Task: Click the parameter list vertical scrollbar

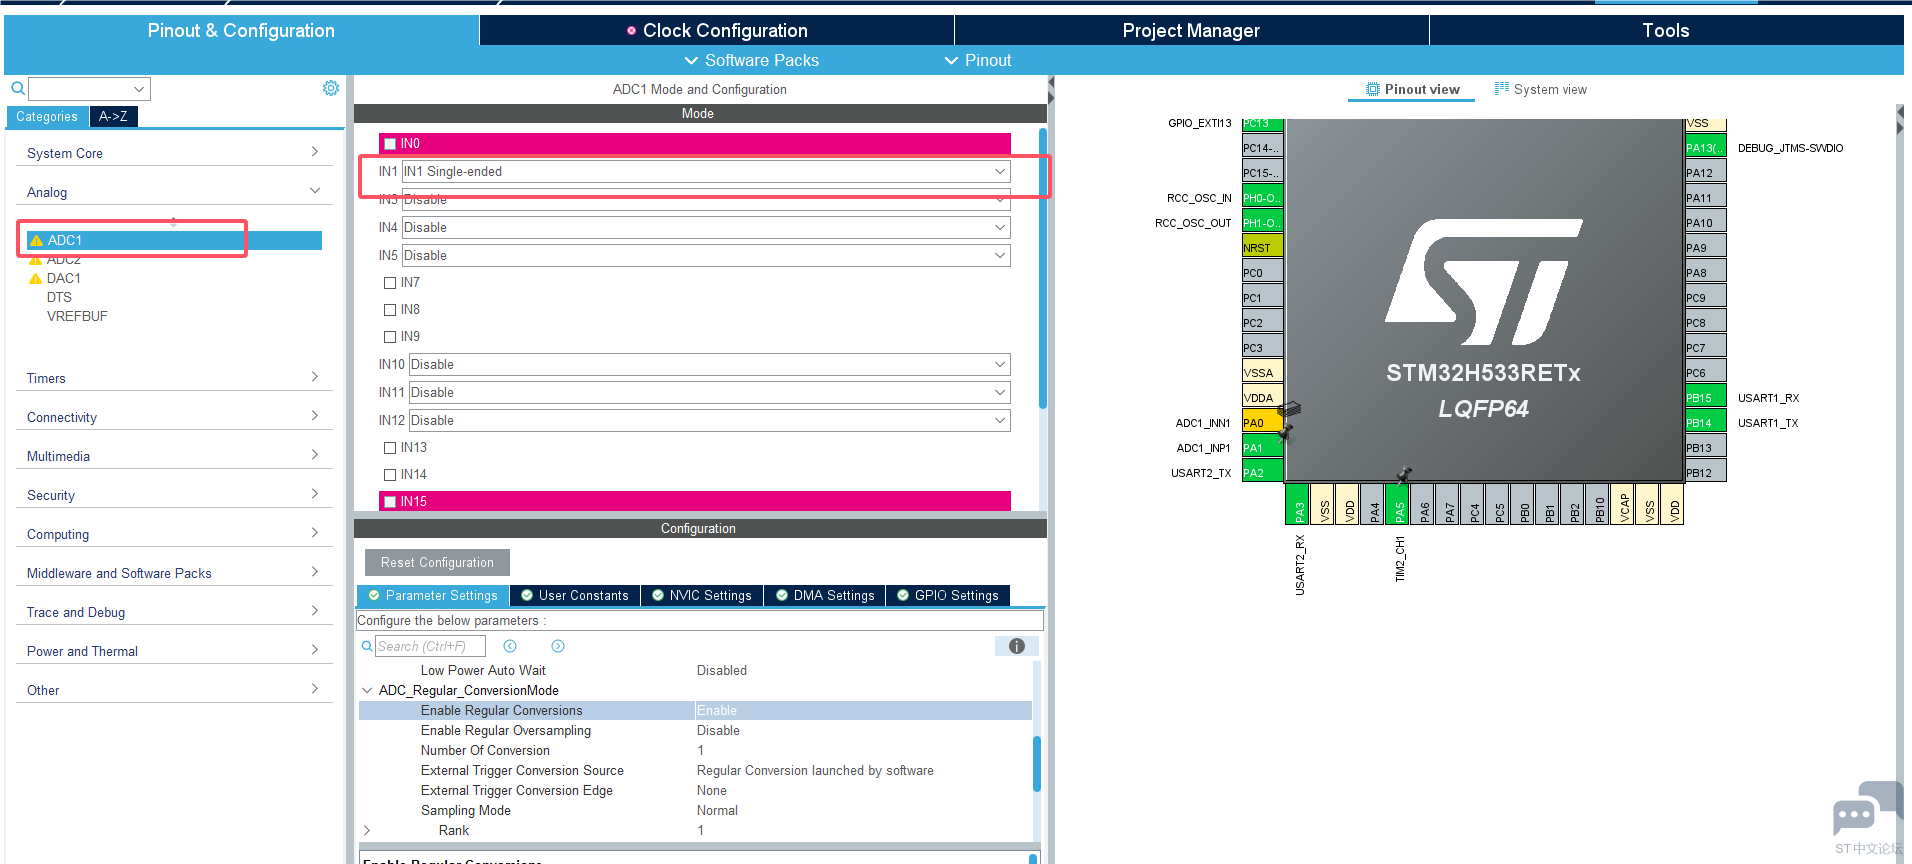Action: coord(1037,764)
